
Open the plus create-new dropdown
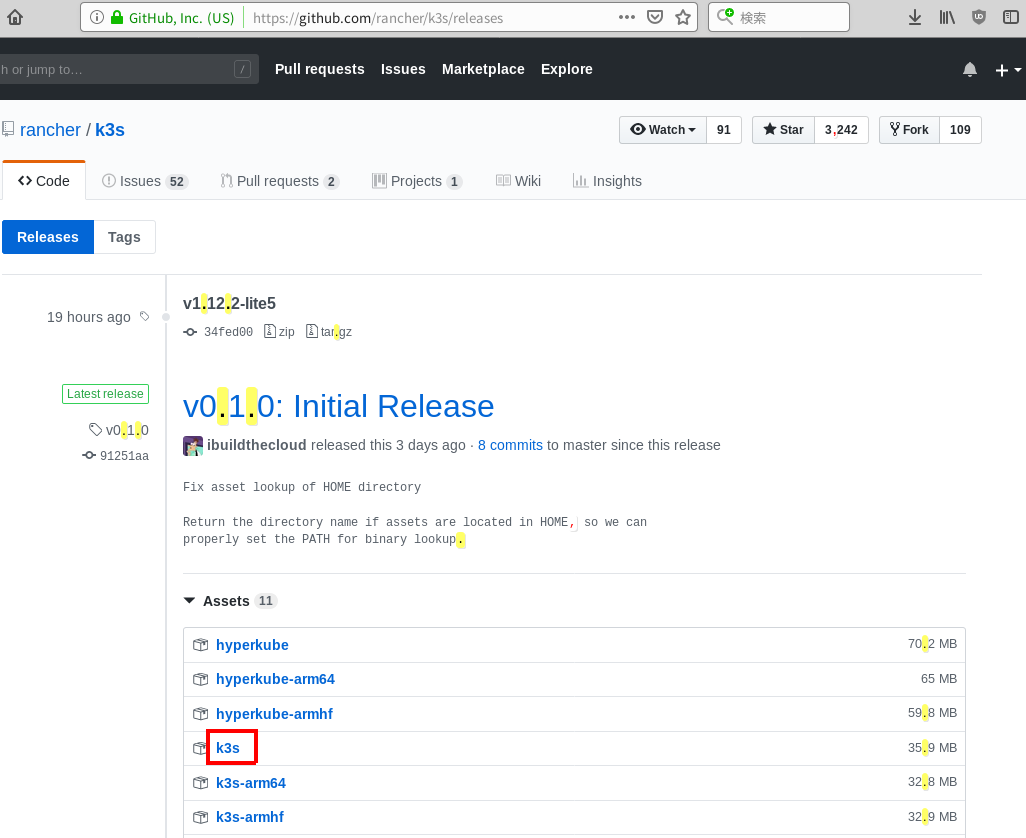click(x=1008, y=70)
